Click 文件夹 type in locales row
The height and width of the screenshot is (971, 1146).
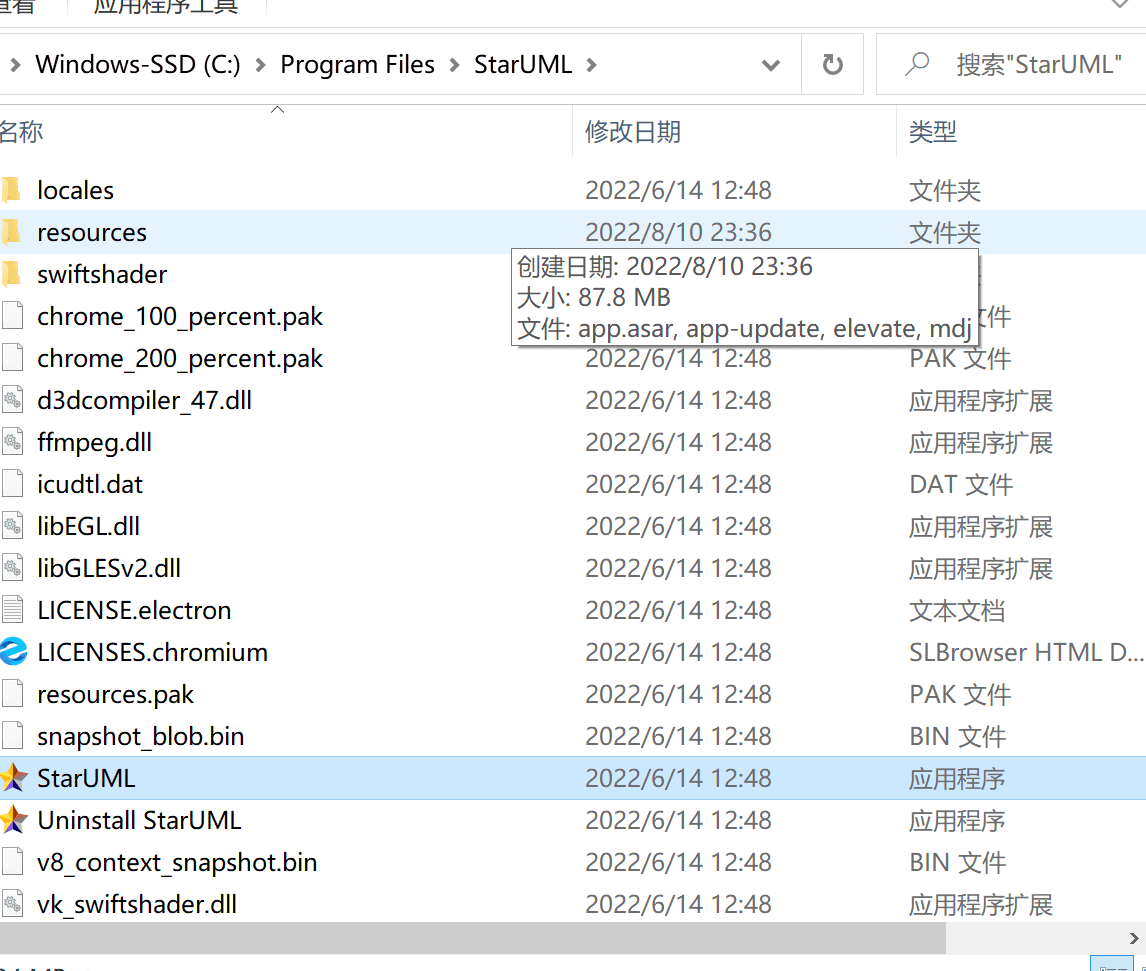point(944,190)
